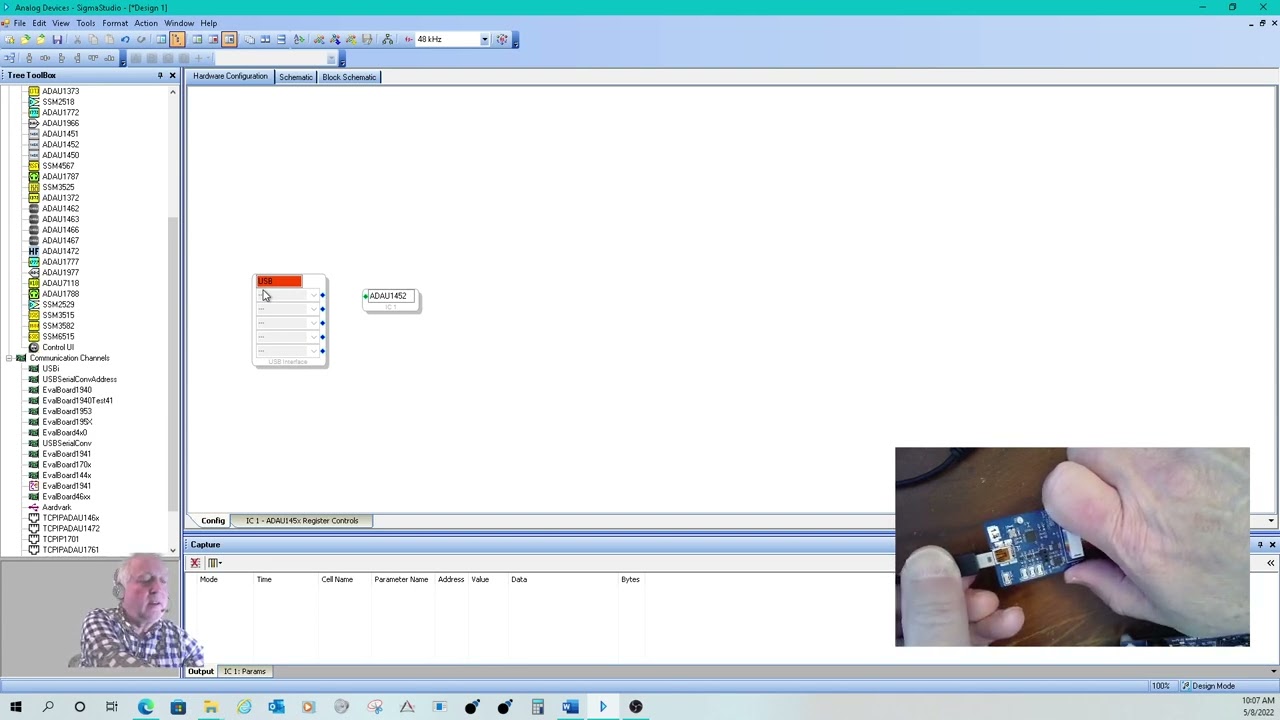Collapse the Communication Channels tree node

(9, 358)
